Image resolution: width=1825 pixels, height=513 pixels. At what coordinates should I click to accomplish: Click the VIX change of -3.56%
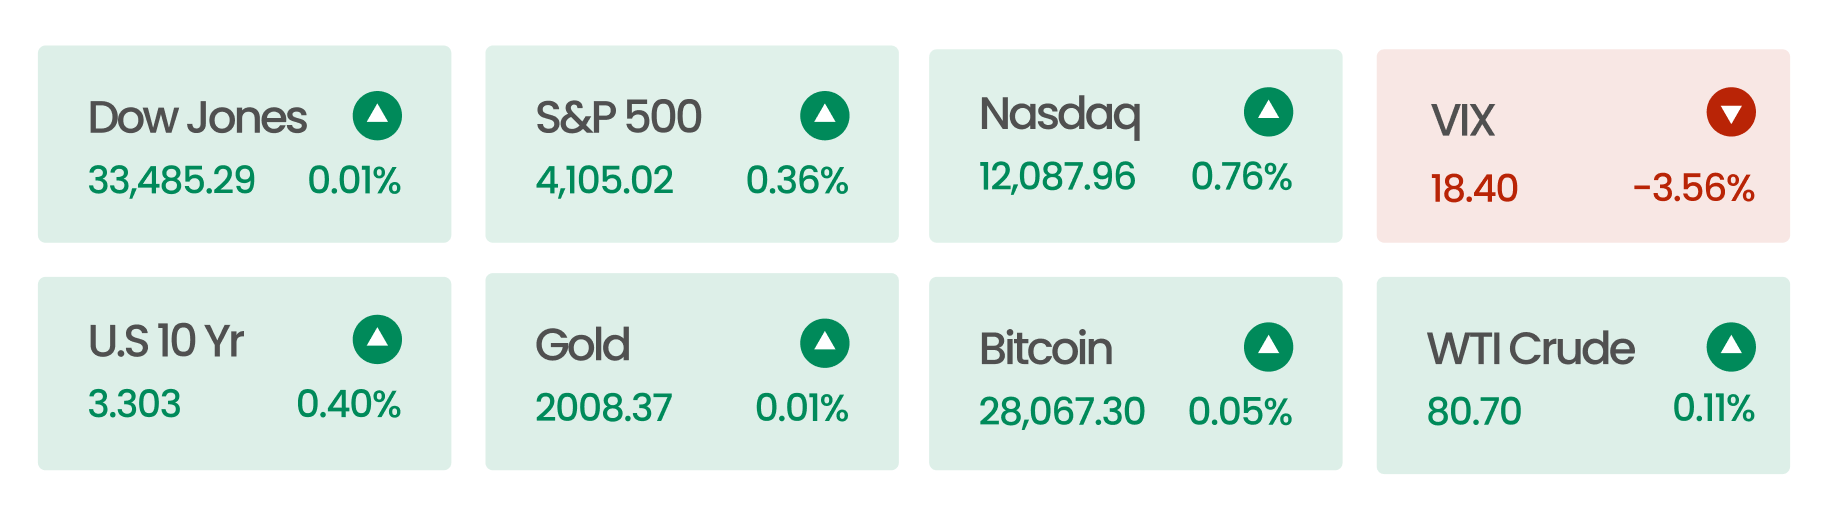[1694, 188]
